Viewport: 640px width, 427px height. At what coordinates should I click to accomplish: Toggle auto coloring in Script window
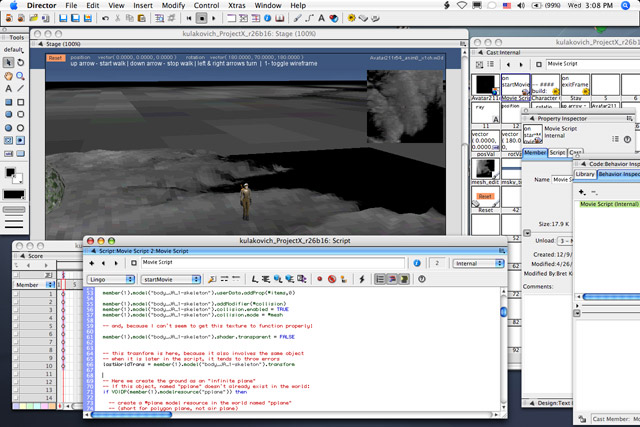(x=392, y=279)
